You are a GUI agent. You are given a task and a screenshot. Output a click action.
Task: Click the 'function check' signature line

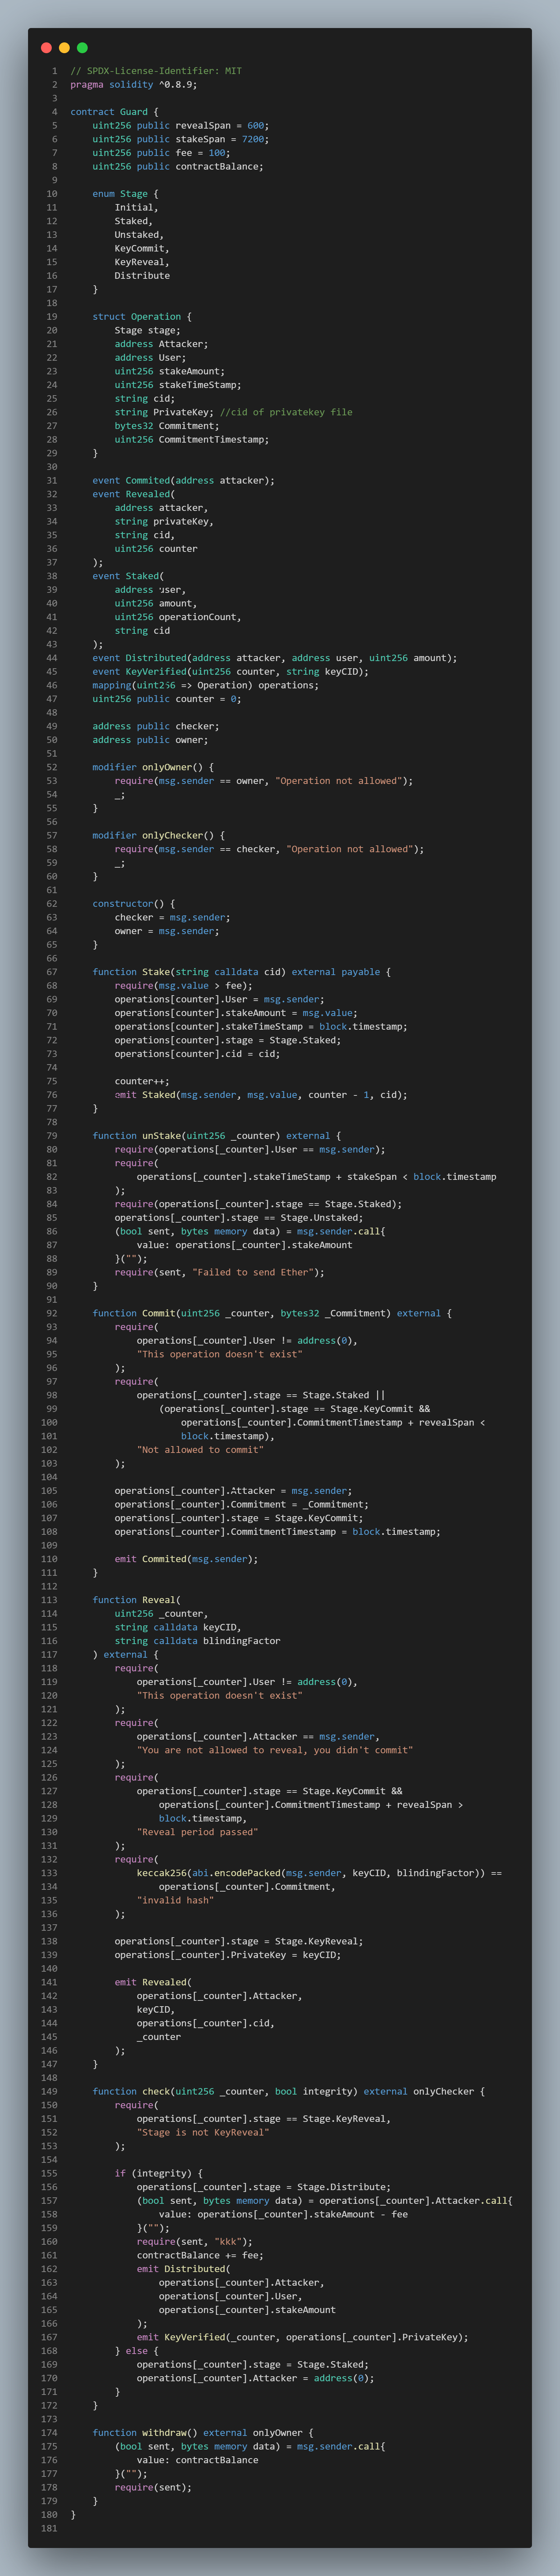pyautogui.click(x=289, y=2091)
